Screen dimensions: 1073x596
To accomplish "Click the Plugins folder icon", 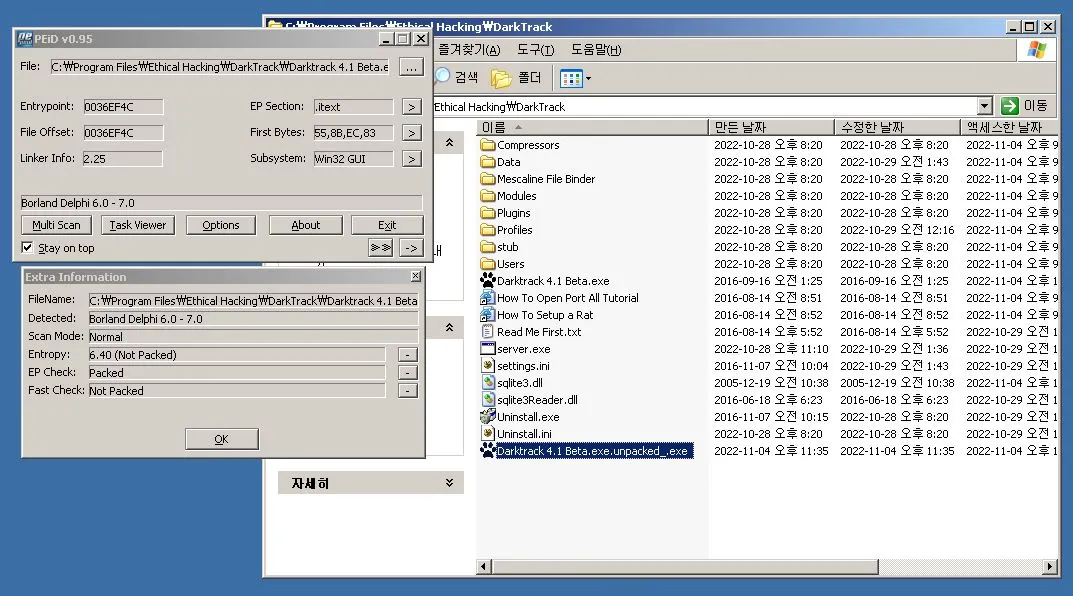I will pos(487,213).
